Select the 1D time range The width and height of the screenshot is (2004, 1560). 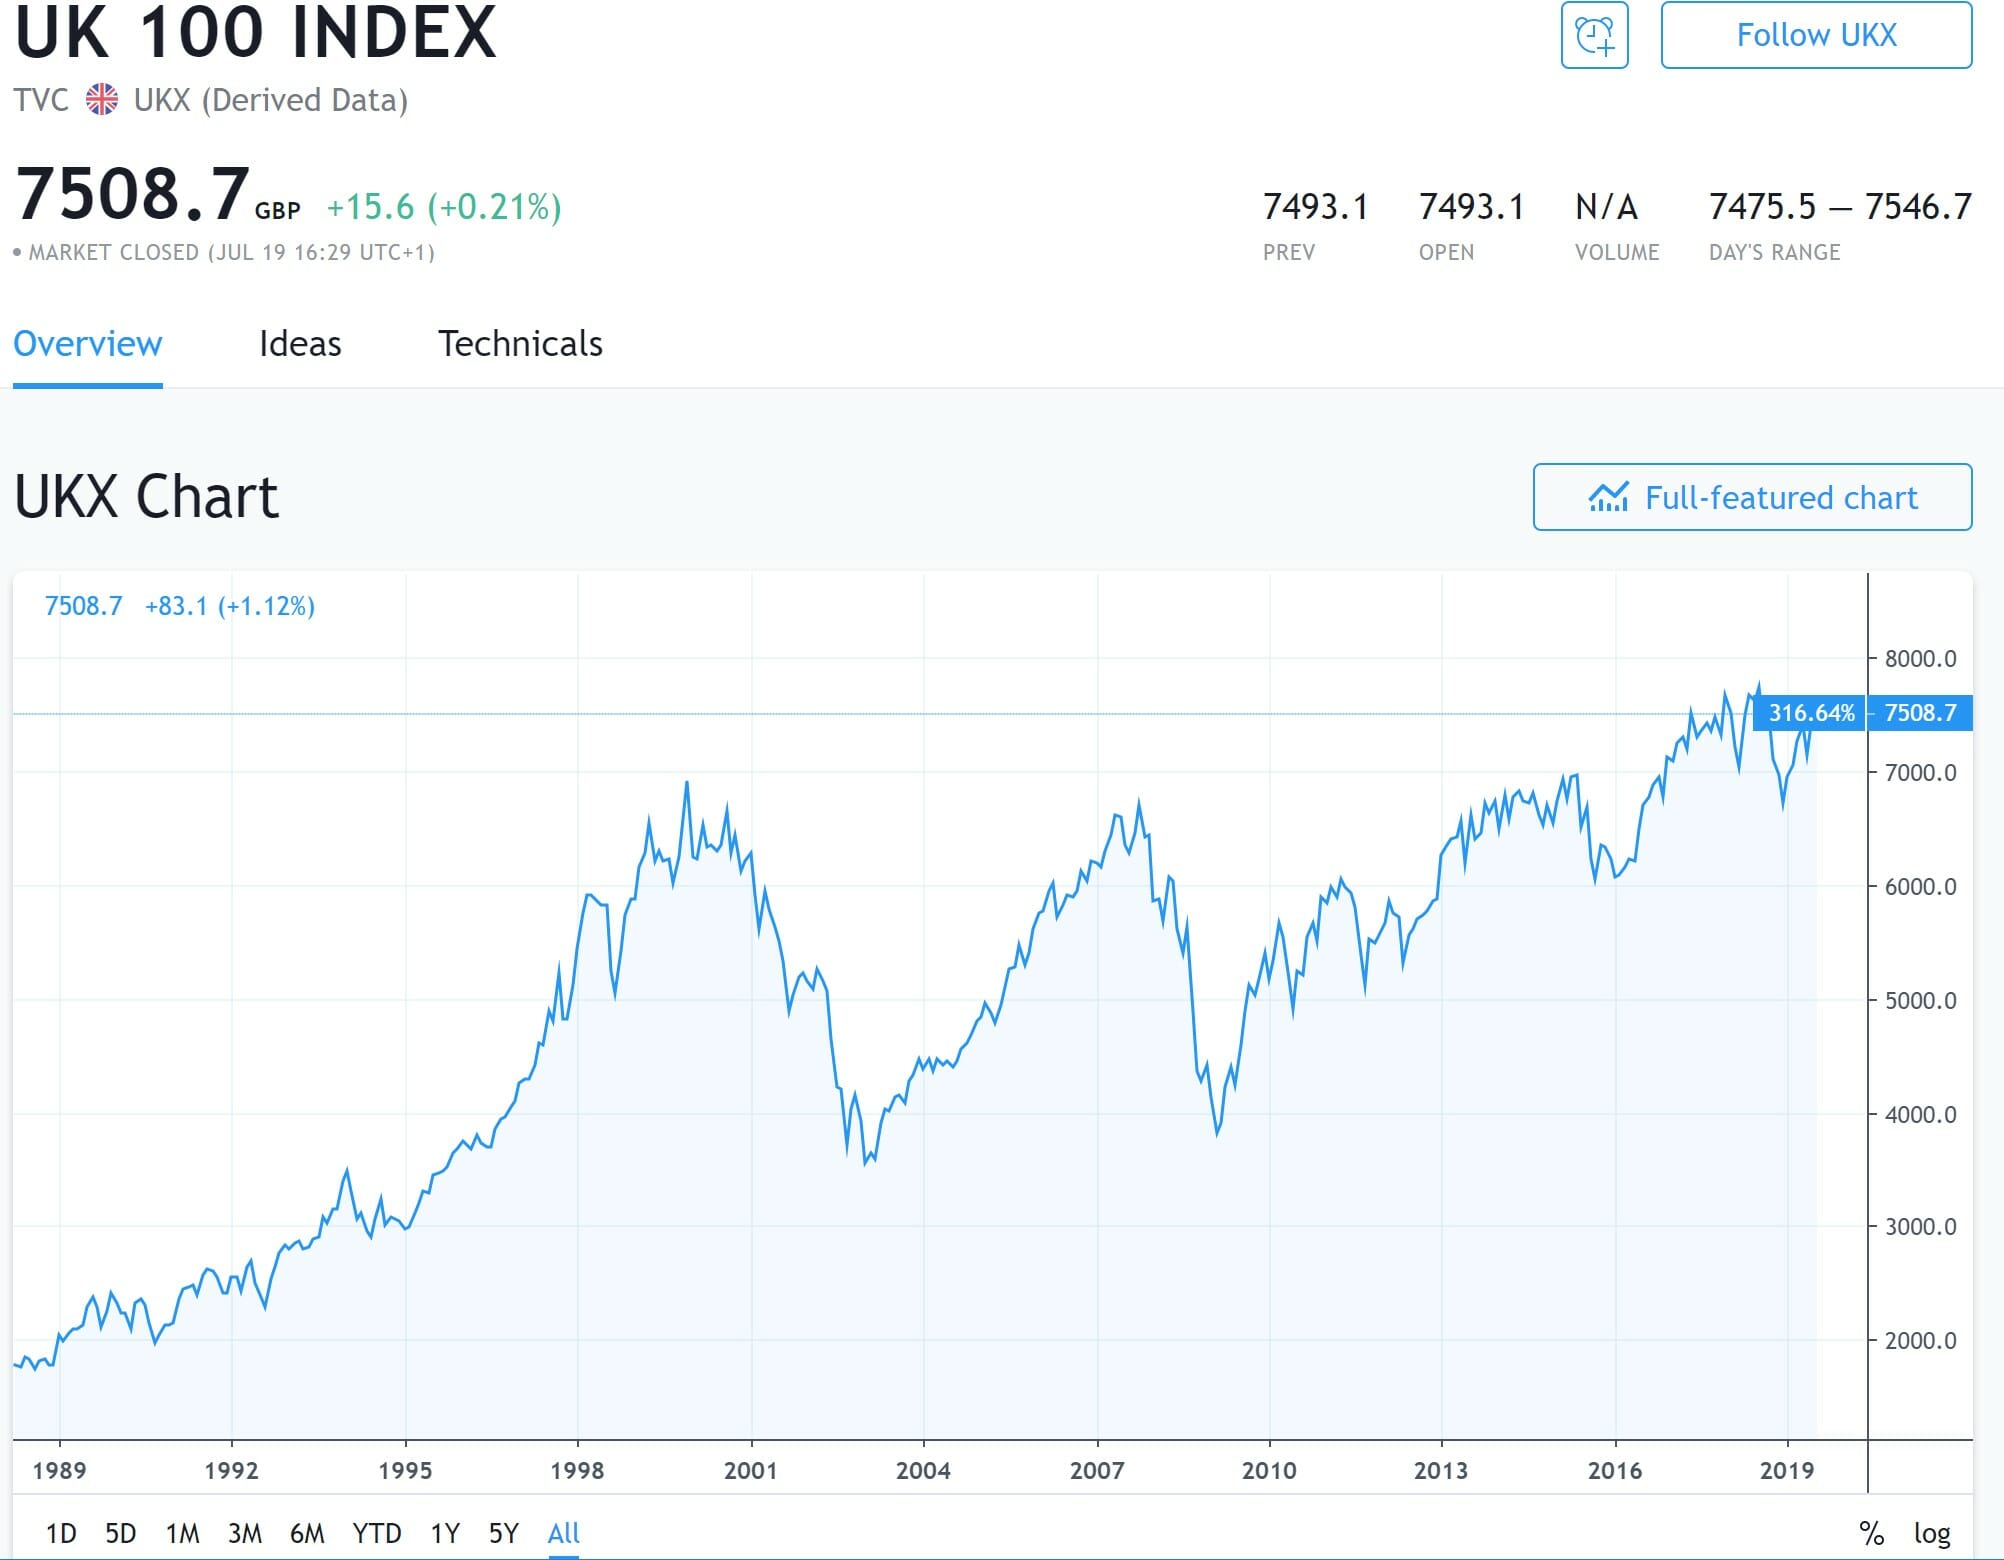(x=61, y=1533)
